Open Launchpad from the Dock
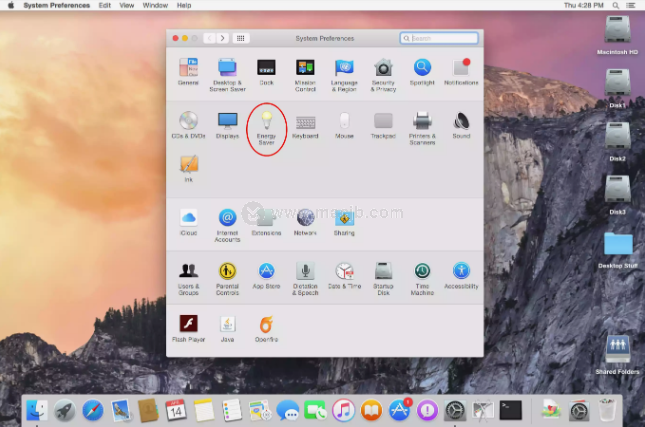Image resolution: width=645 pixels, height=427 pixels. click(65, 410)
